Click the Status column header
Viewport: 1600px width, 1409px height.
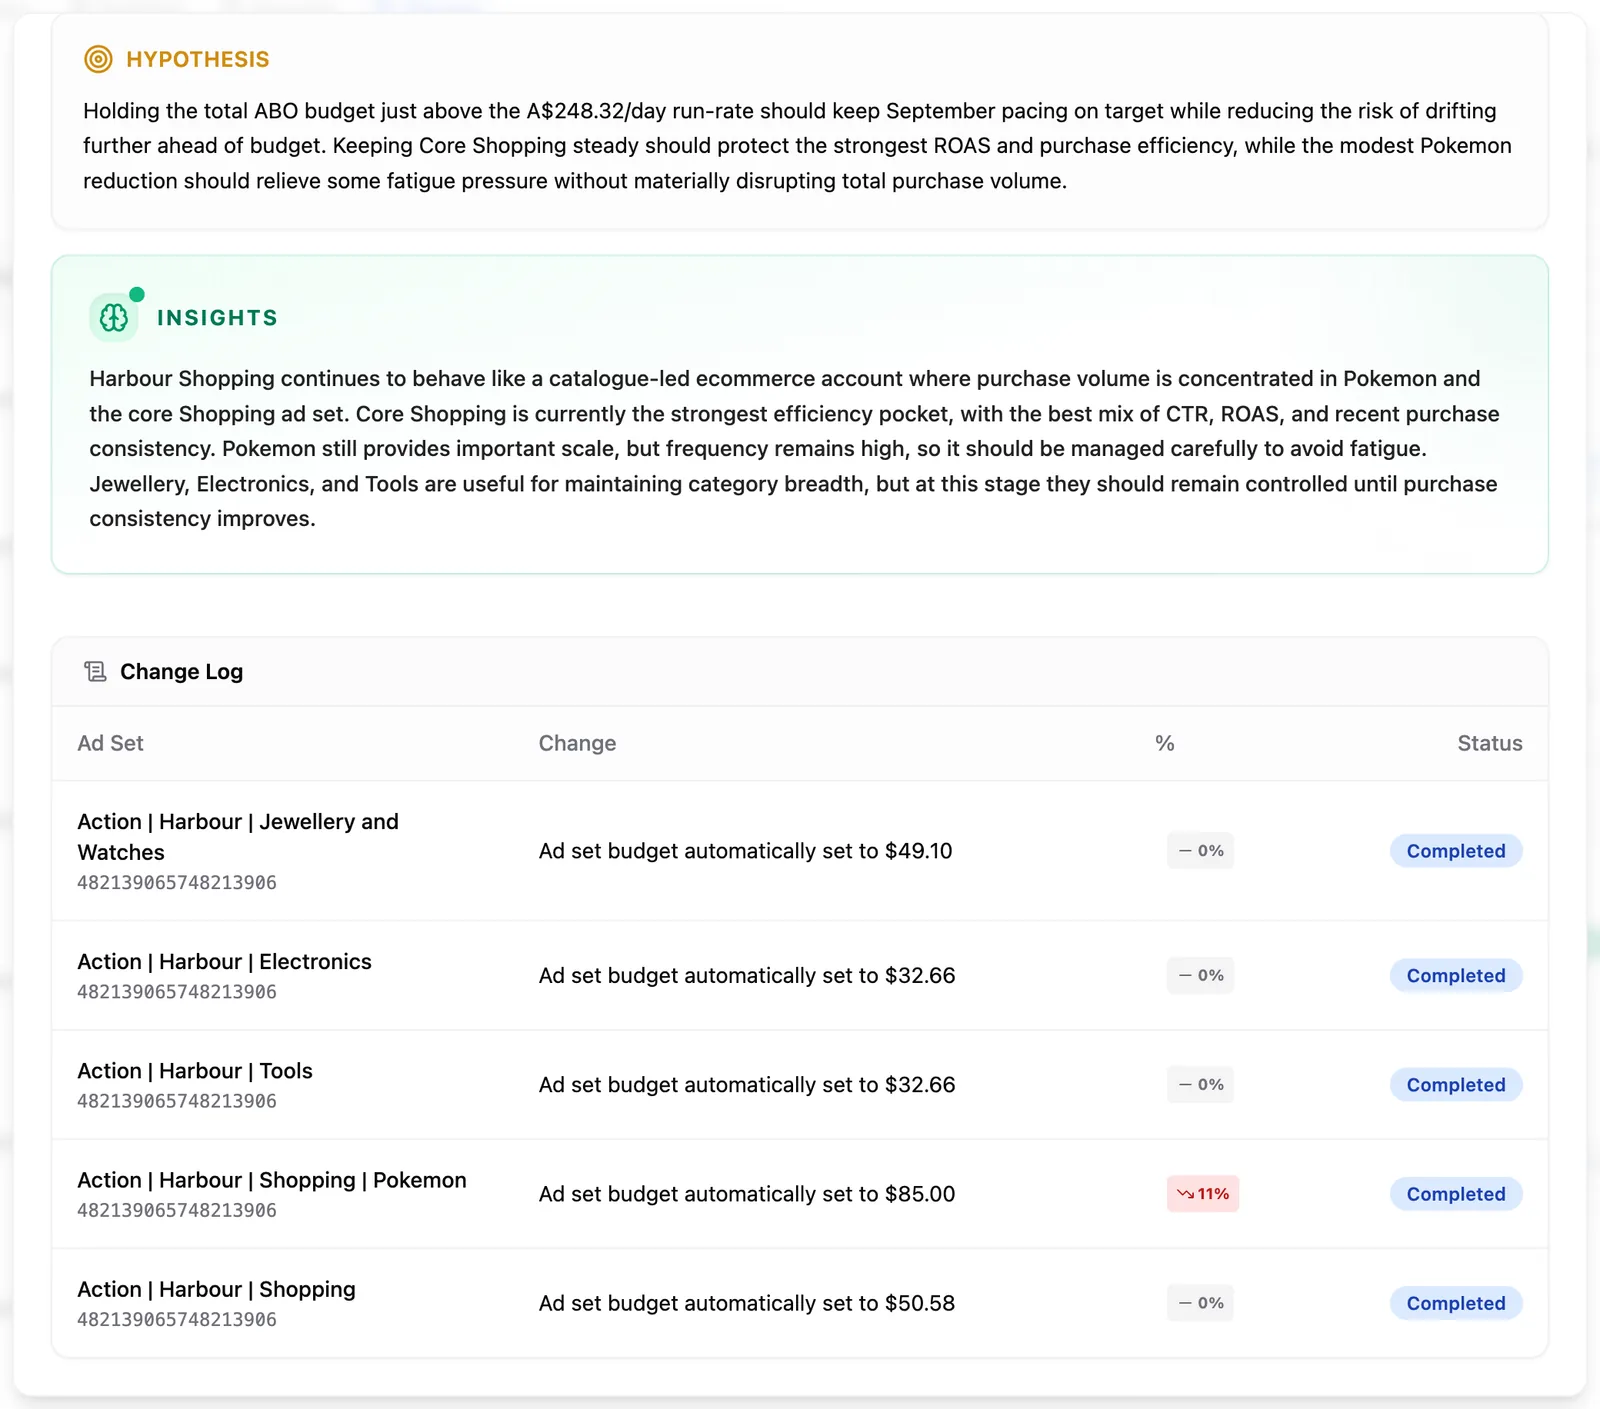coord(1490,743)
